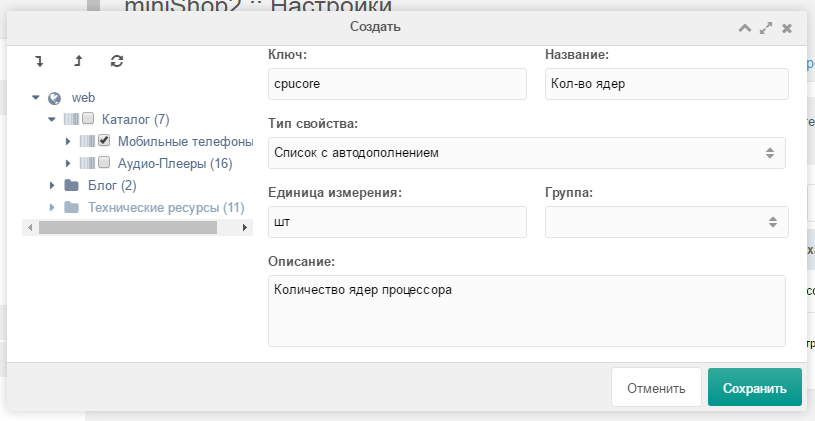Viewport: 815px width, 421px height.
Task: Click the Сохранить button
Action: coord(755,388)
